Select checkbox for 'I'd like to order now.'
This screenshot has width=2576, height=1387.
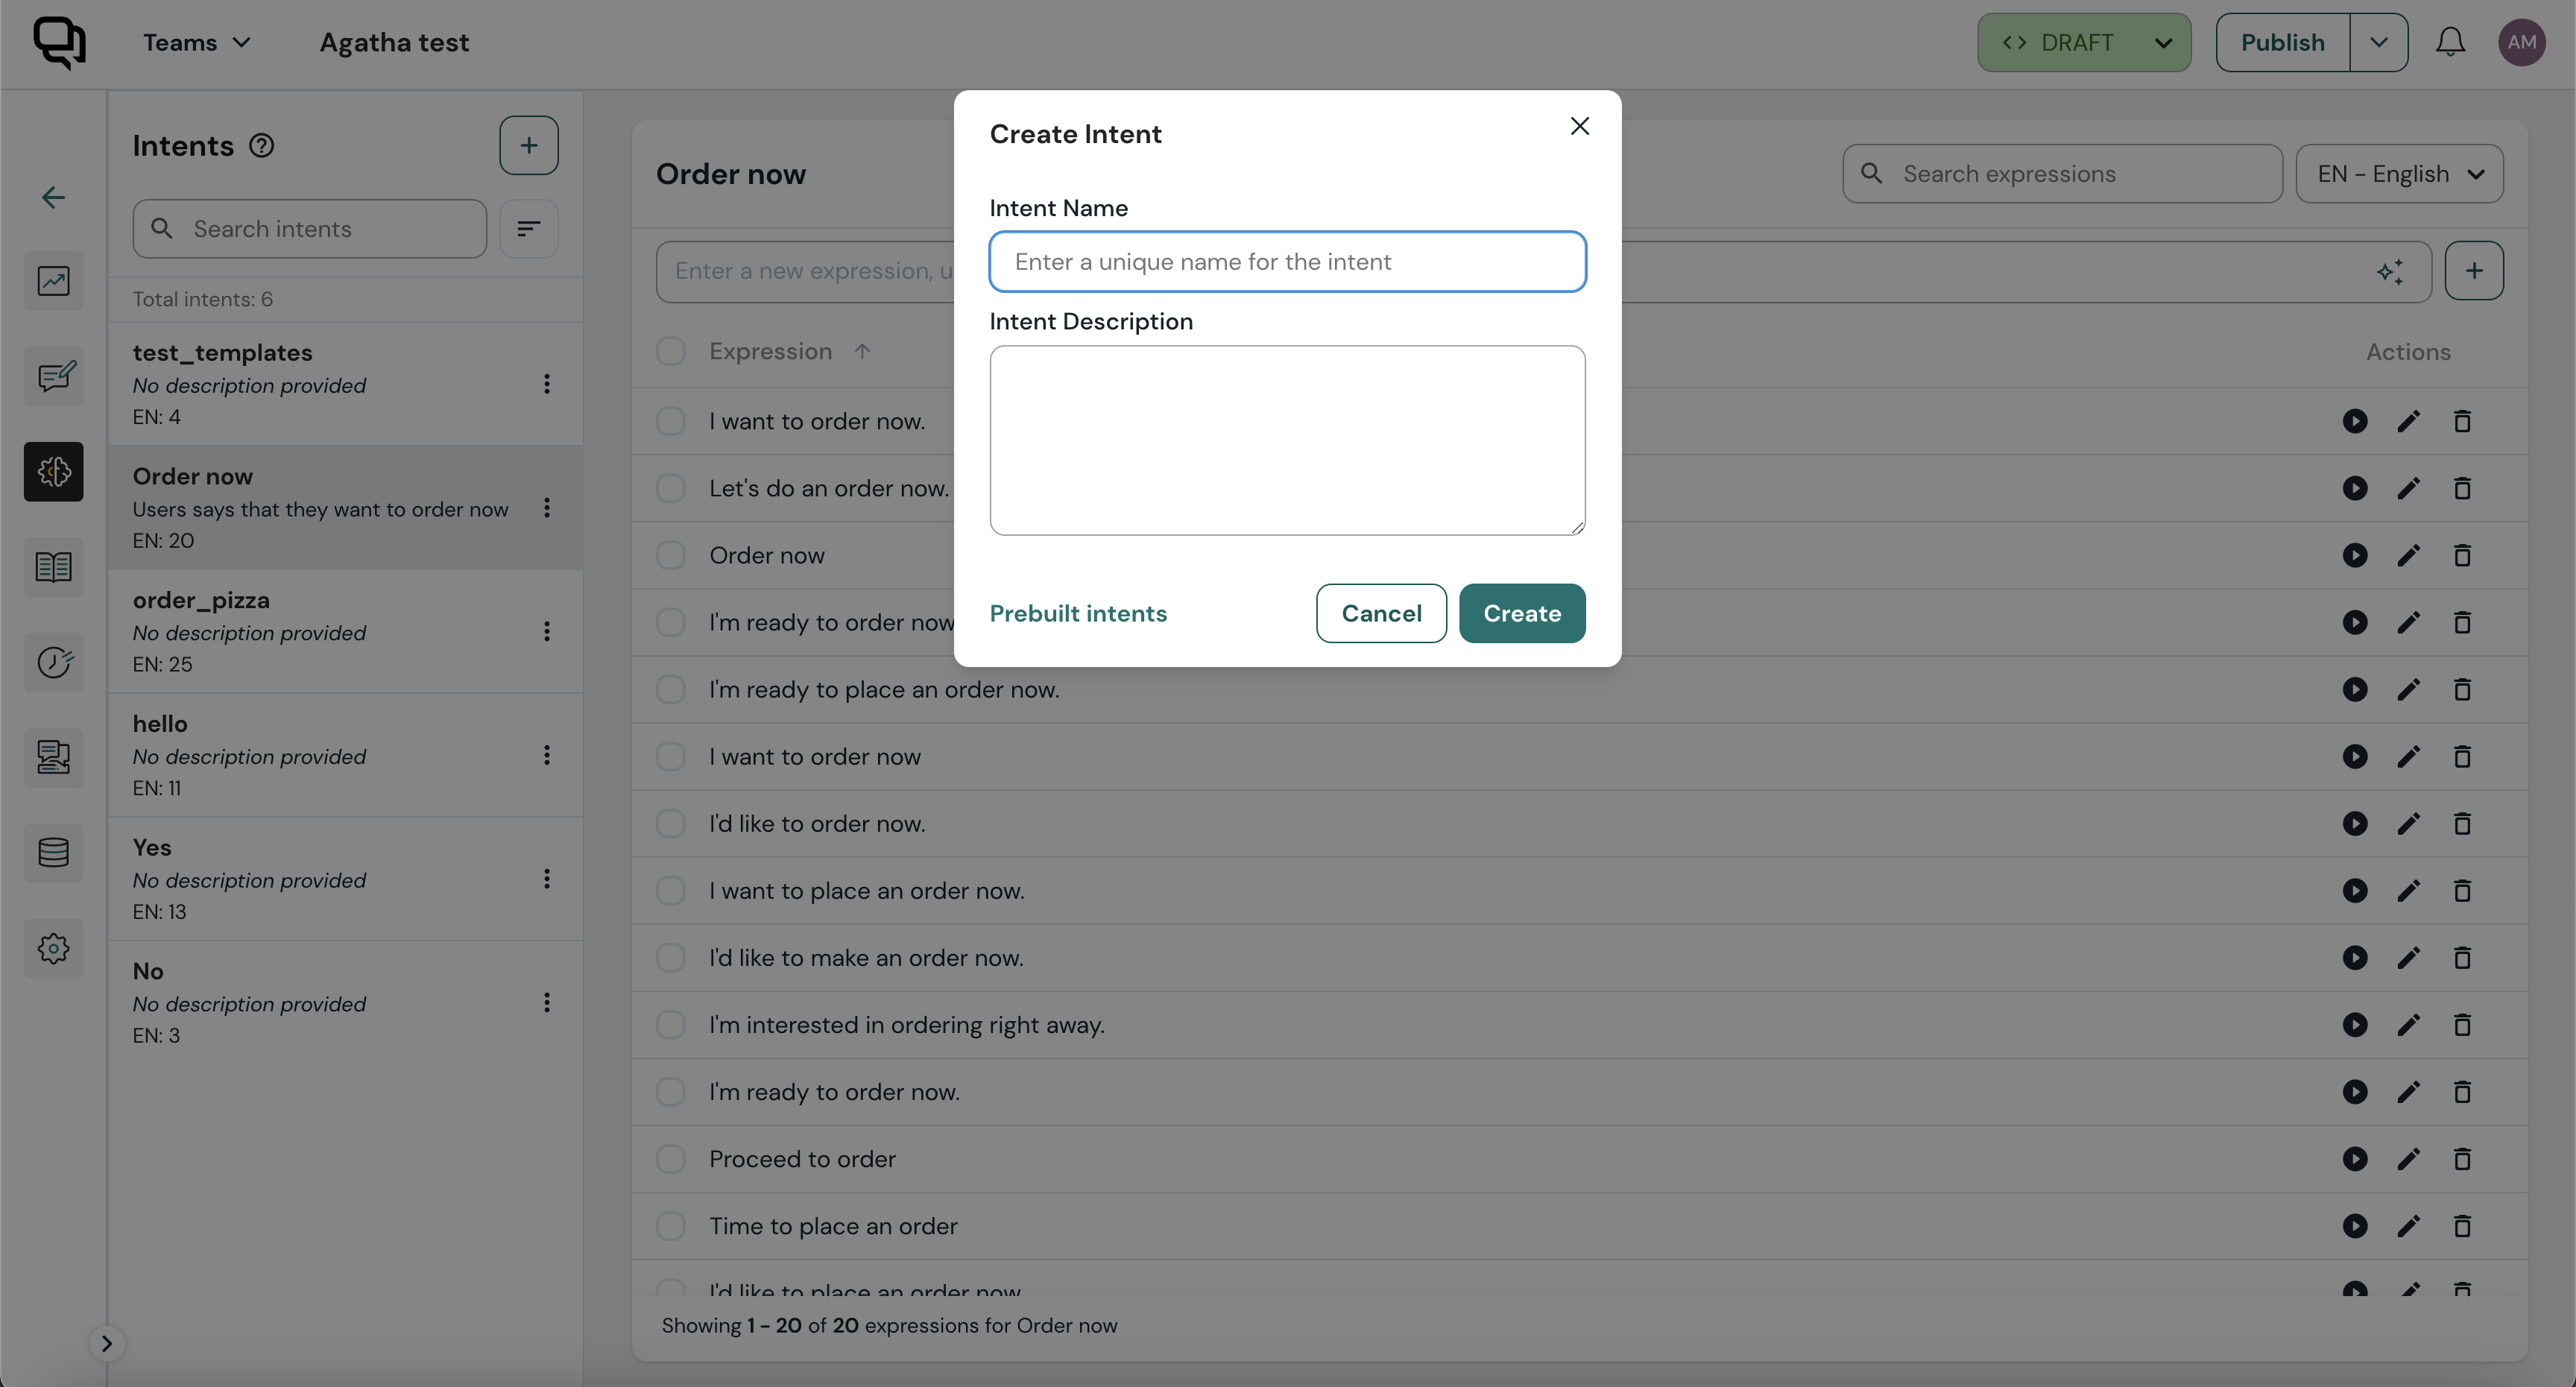[x=671, y=824]
